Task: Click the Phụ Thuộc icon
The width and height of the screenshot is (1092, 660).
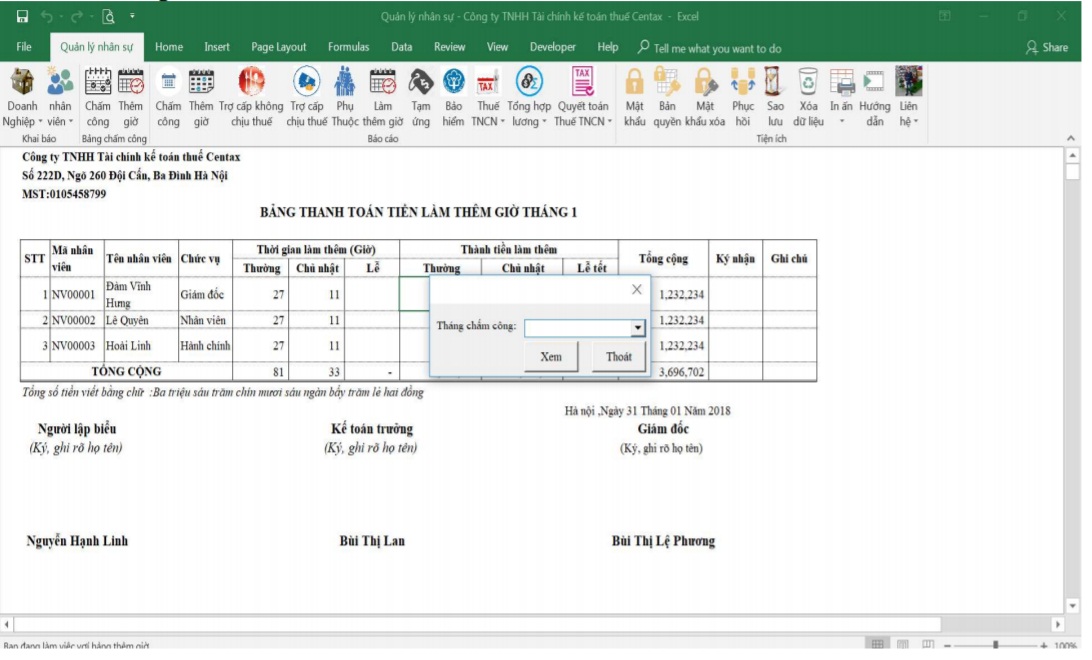Action: 345,82
